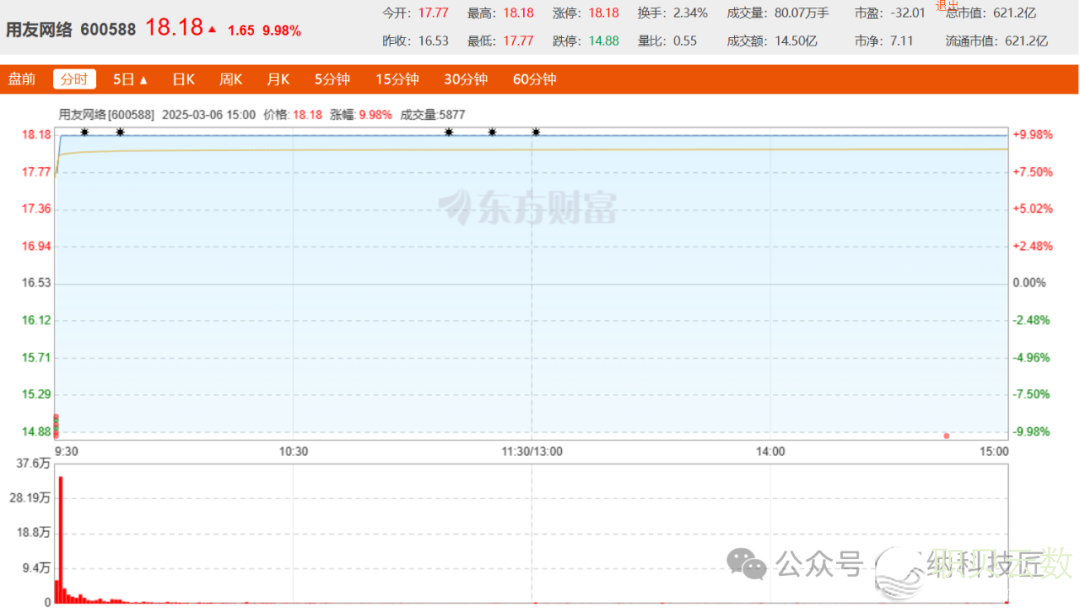Click the 总市值 value 621.2亿
1080x608 pixels.
tap(1015, 13)
